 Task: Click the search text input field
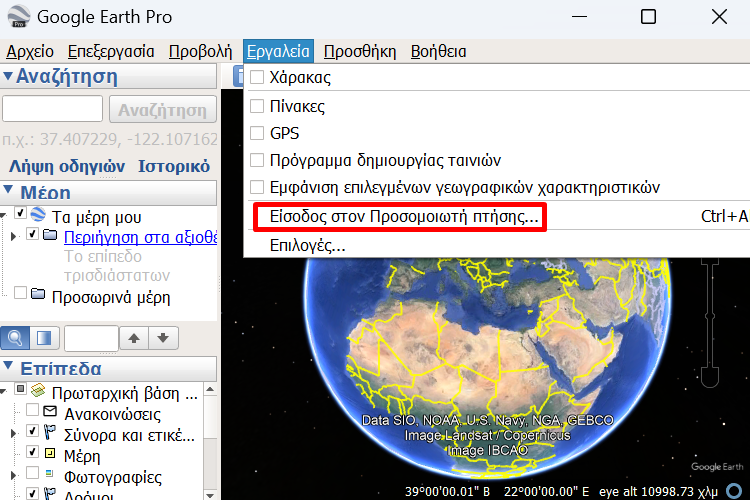coord(53,109)
